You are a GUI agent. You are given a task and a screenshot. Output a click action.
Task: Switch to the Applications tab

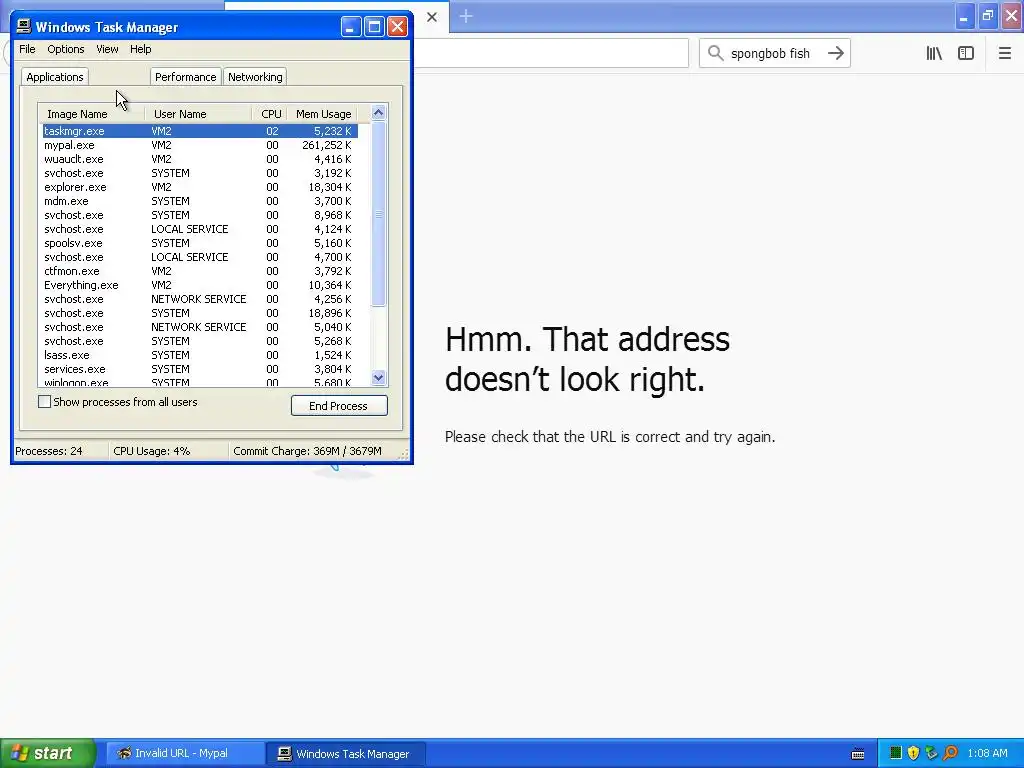[55, 77]
